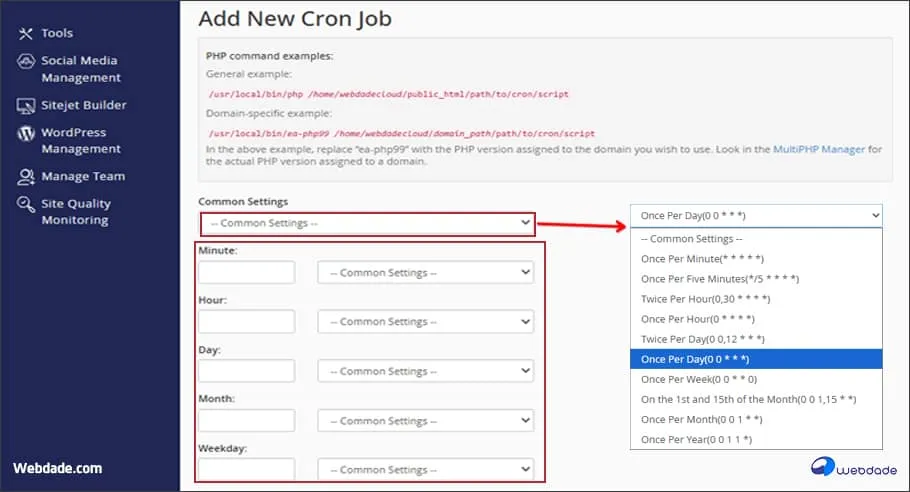Expand the Hour Common Settings dropdown
Image resolution: width=910 pixels, height=492 pixels.
425,322
